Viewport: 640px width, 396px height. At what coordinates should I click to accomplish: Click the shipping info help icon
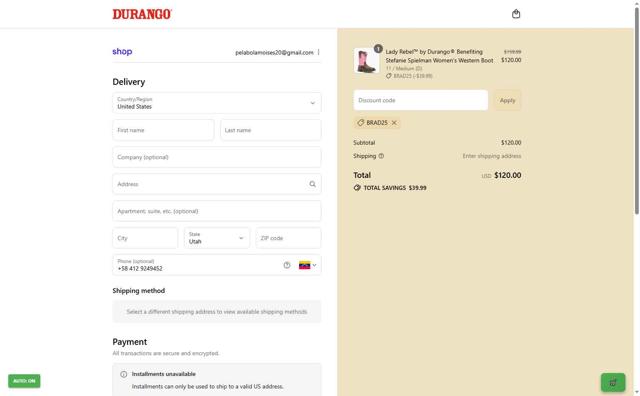(x=381, y=156)
